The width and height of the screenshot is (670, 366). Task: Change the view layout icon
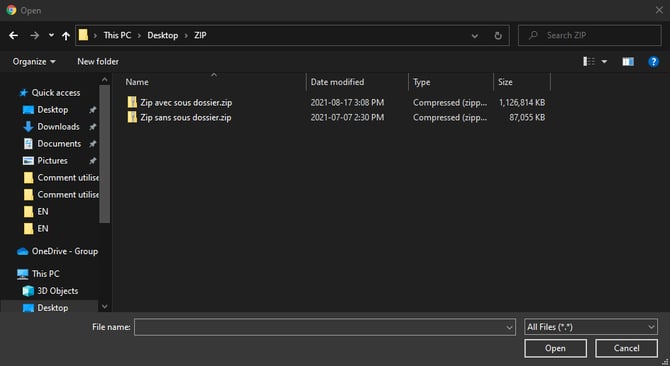tap(589, 61)
